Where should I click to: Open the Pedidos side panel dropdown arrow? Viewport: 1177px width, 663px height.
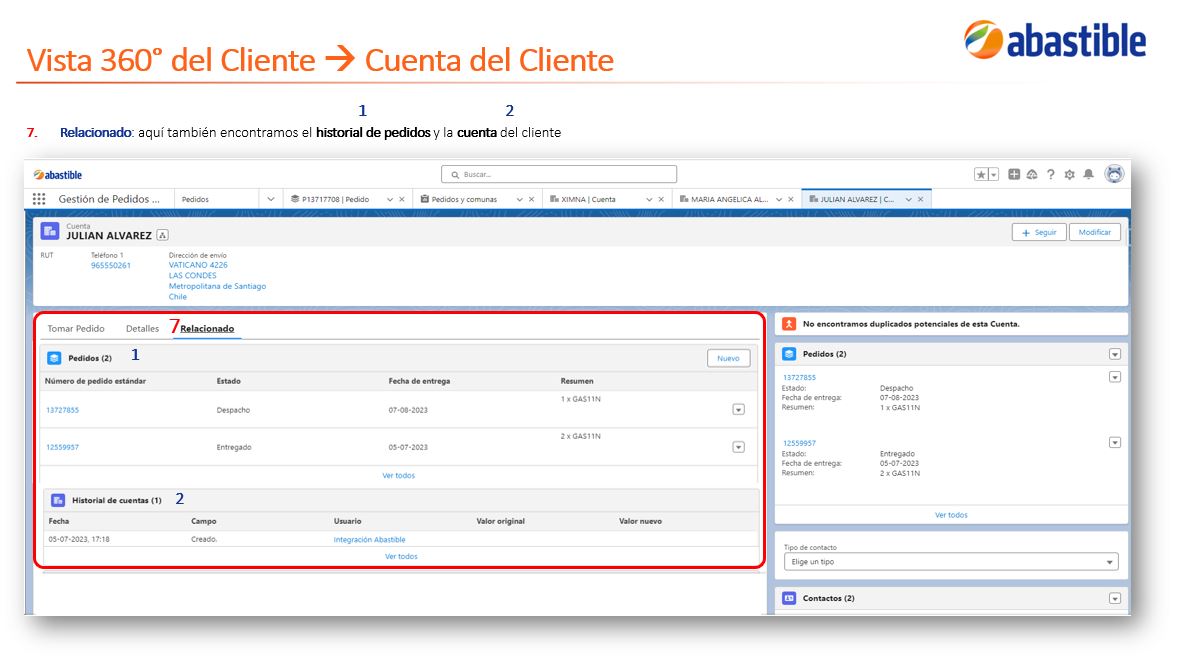[x=1115, y=354]
